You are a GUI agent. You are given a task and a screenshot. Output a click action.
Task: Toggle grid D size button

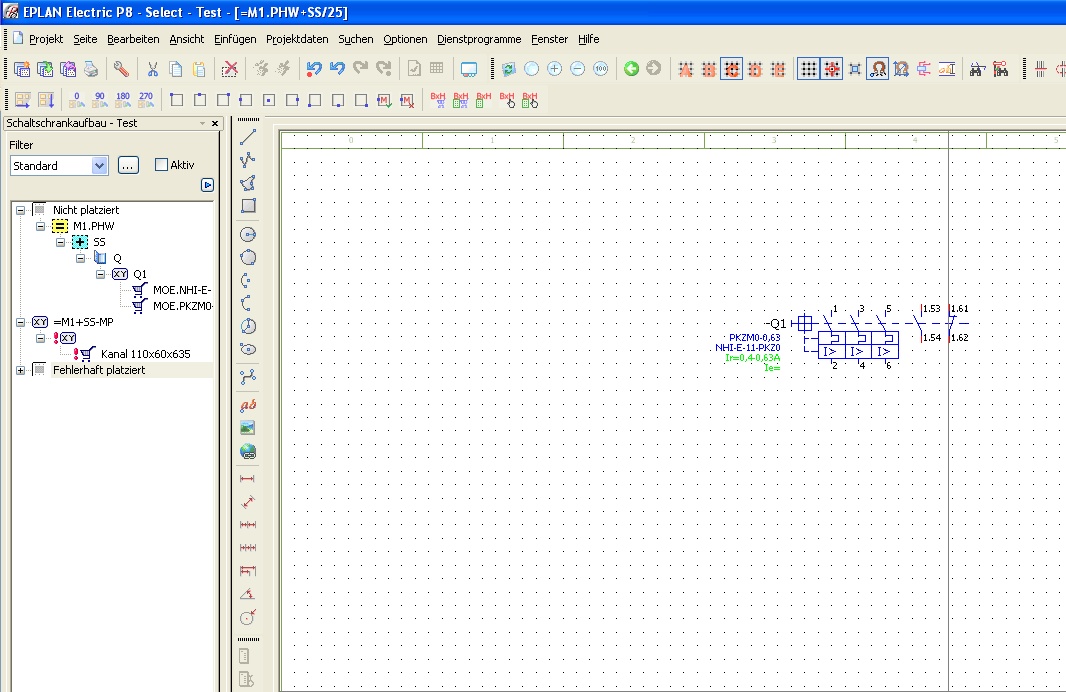[755, 69]
